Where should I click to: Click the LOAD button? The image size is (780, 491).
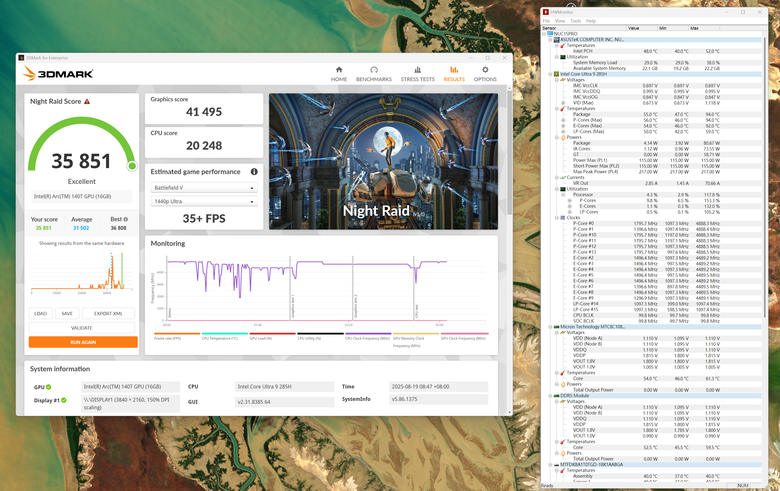click(40, 313)
